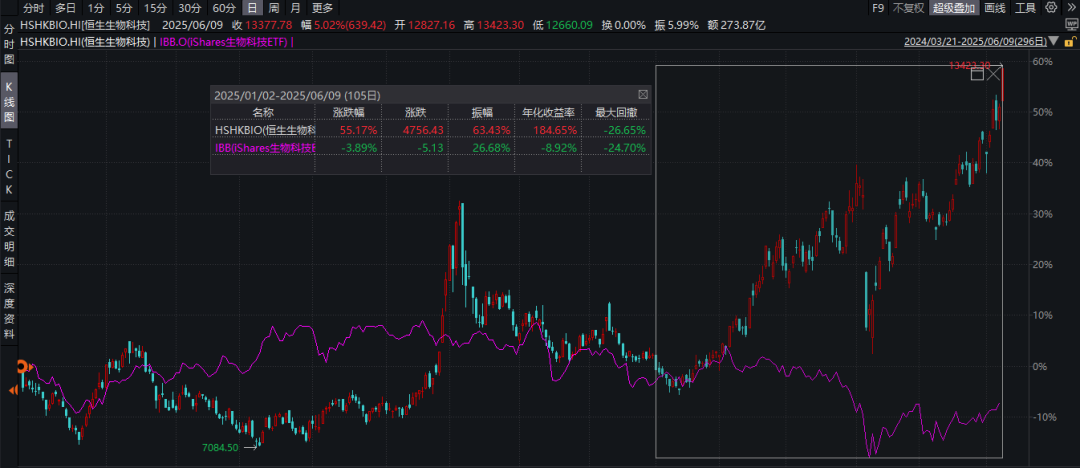Close the range selection box
The width and height of the screenshot is (1080, 468).
(x=994, y=73)
